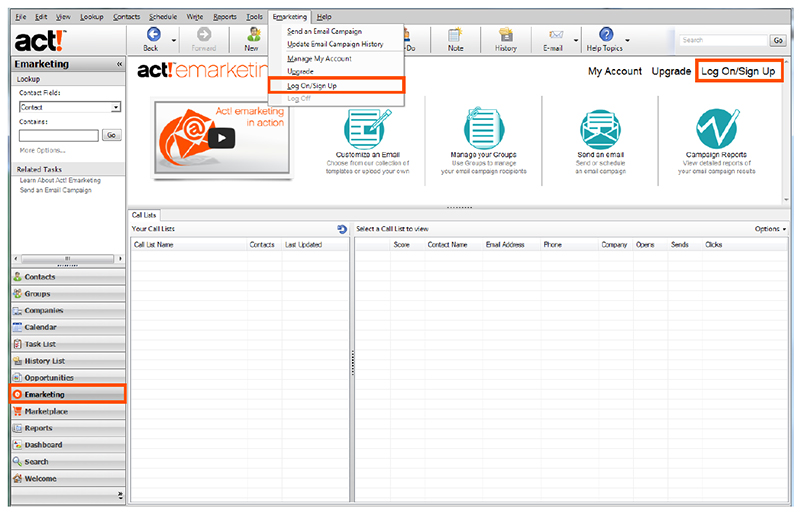Image resolution: width=800 pixels, height=513 pixels.
Task: Open Help Topics question mark icon
Action: (x=606, y=35)
